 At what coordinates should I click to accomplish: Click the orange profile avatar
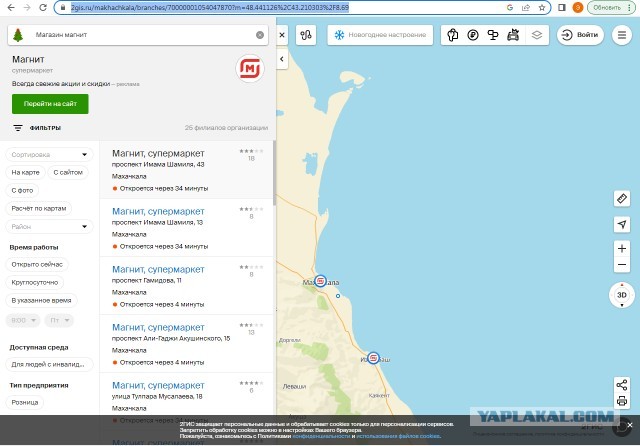[578, 7]
